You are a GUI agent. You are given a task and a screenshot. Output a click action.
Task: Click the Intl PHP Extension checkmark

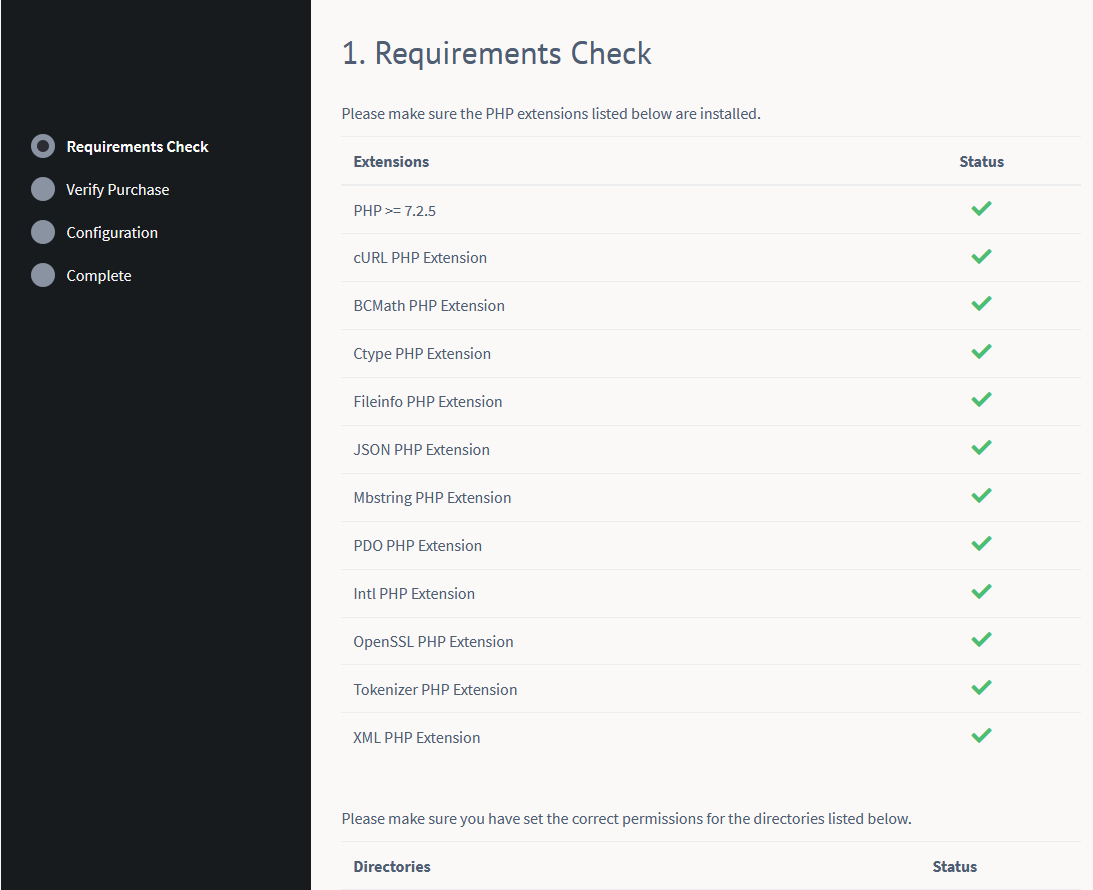point(981,592)
